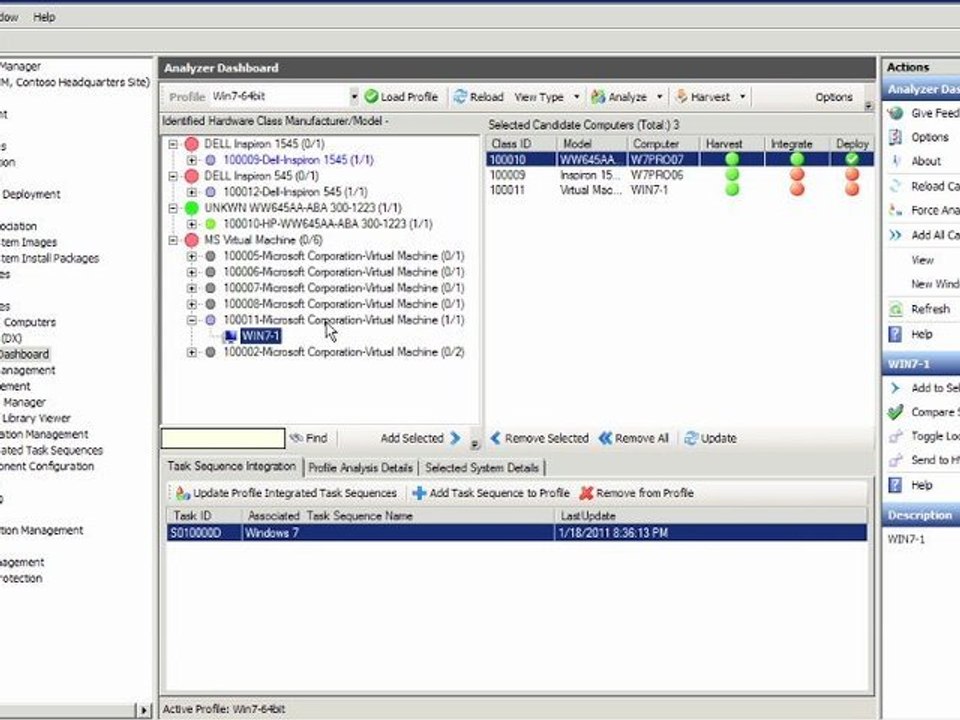Click the Compare green checkmark icon in Actions
960x720 pixels.
[895, 412]
